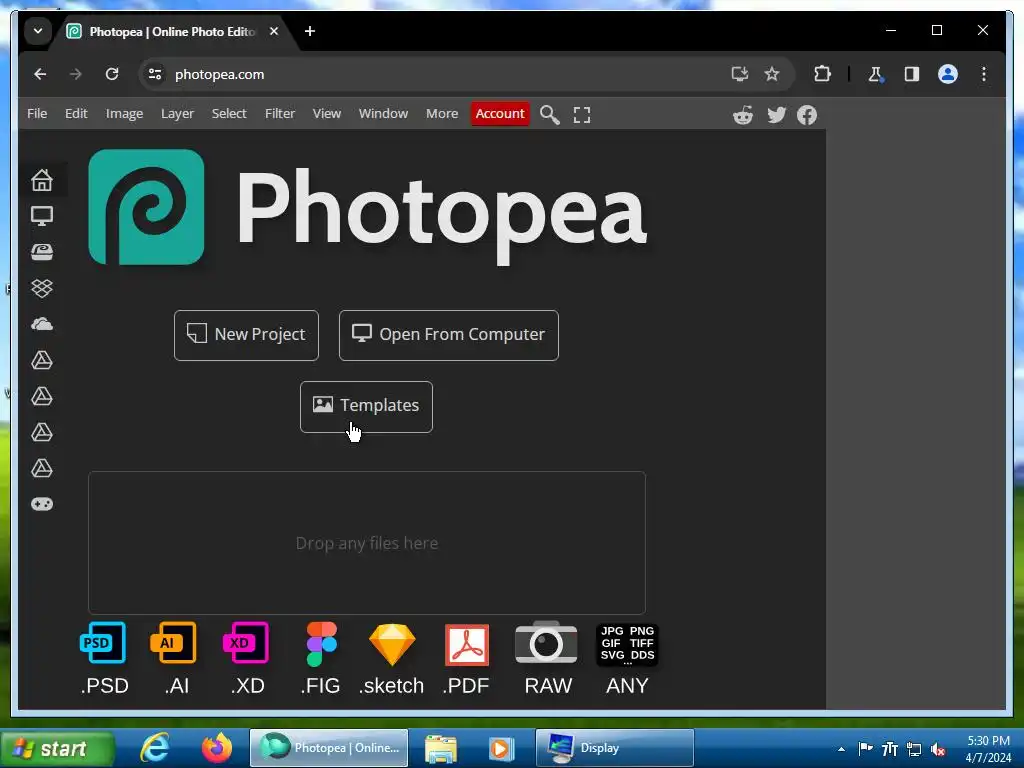This screenshot has height=768, width=1024.
Task: Open the Layer menu
Action: [177, 114]
